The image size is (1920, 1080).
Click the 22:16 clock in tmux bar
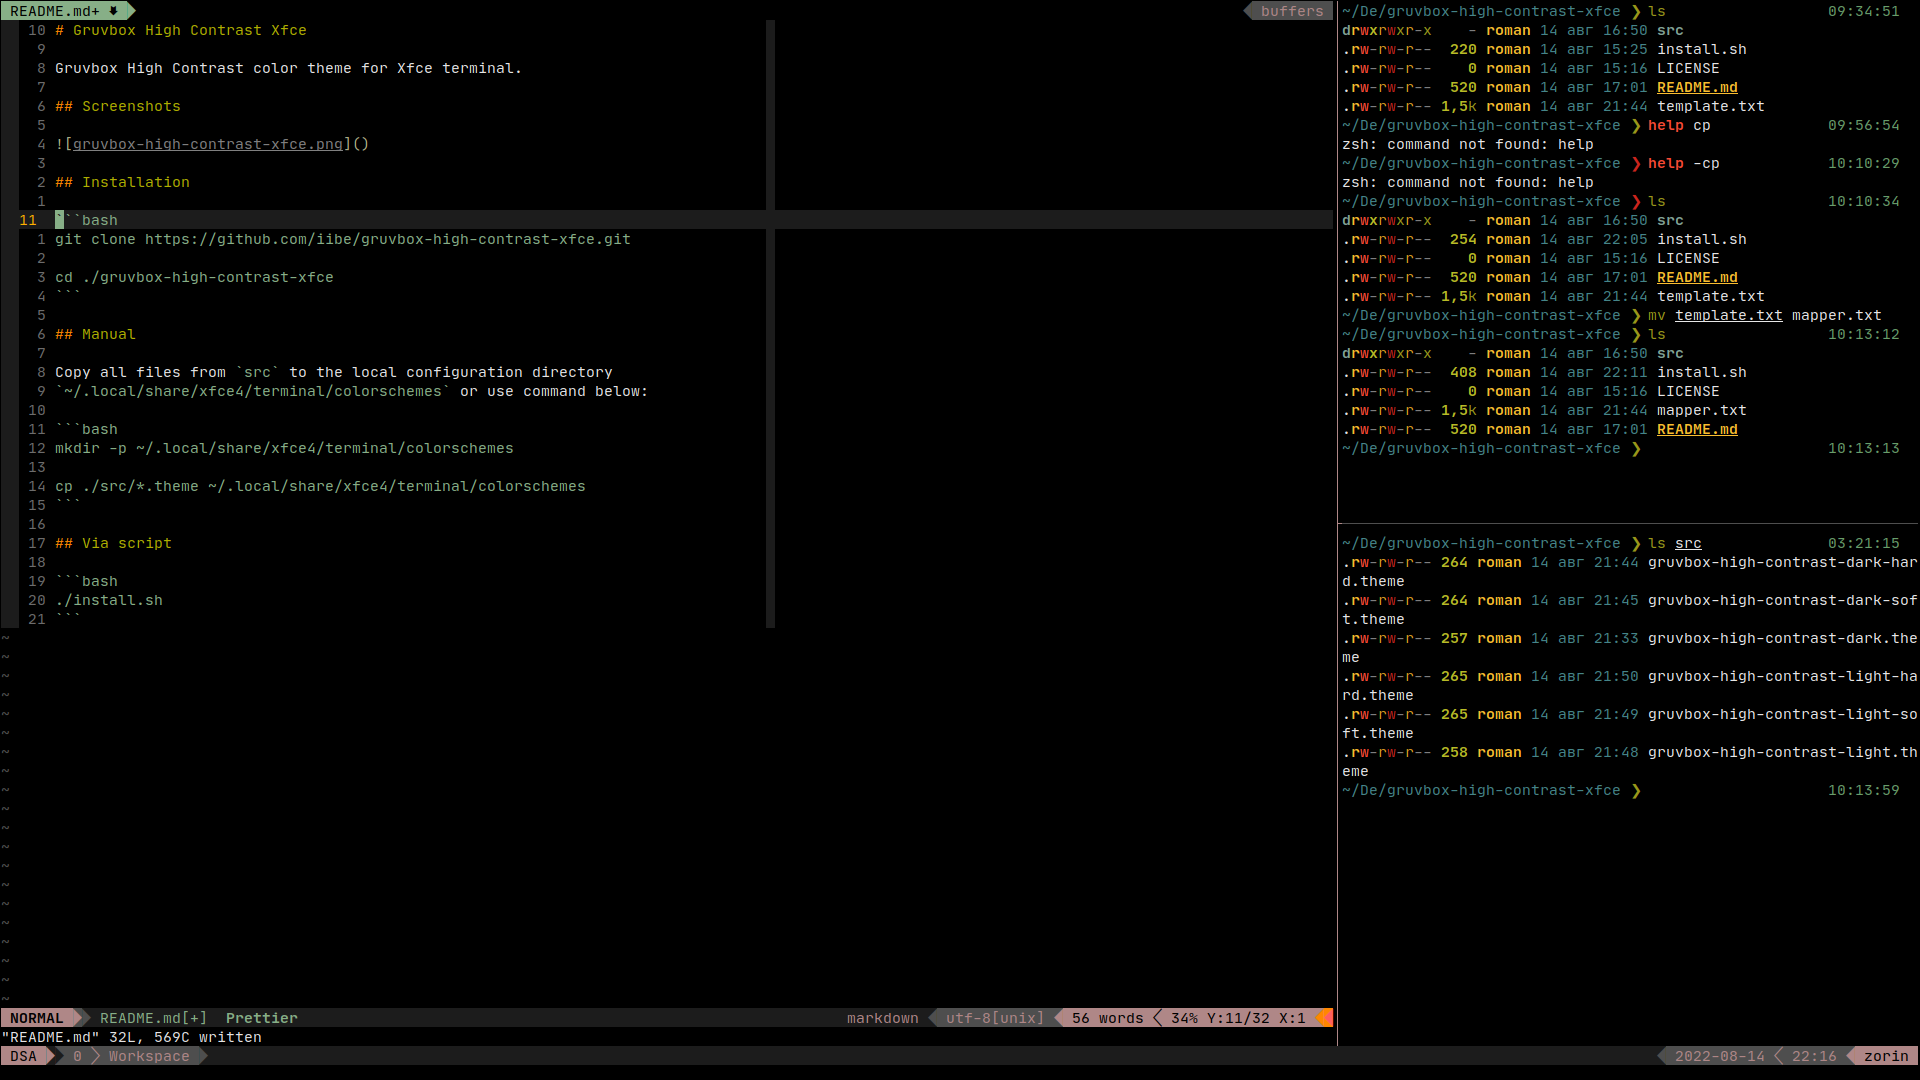[x=1813, y=1056]
